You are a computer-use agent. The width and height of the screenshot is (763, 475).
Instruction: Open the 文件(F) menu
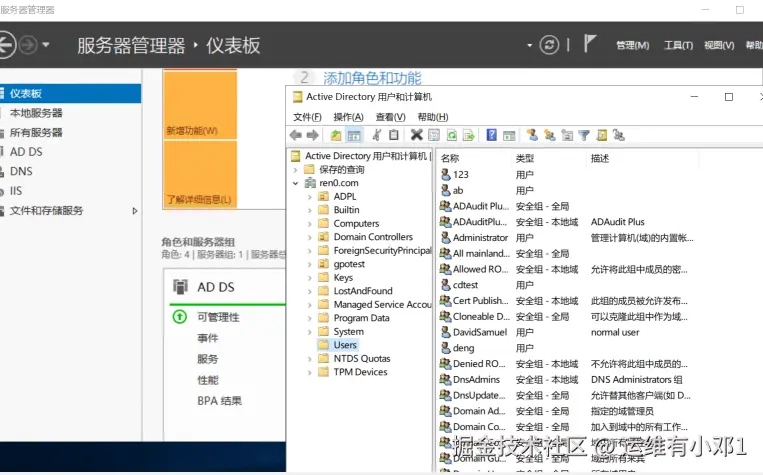[307, 117]
